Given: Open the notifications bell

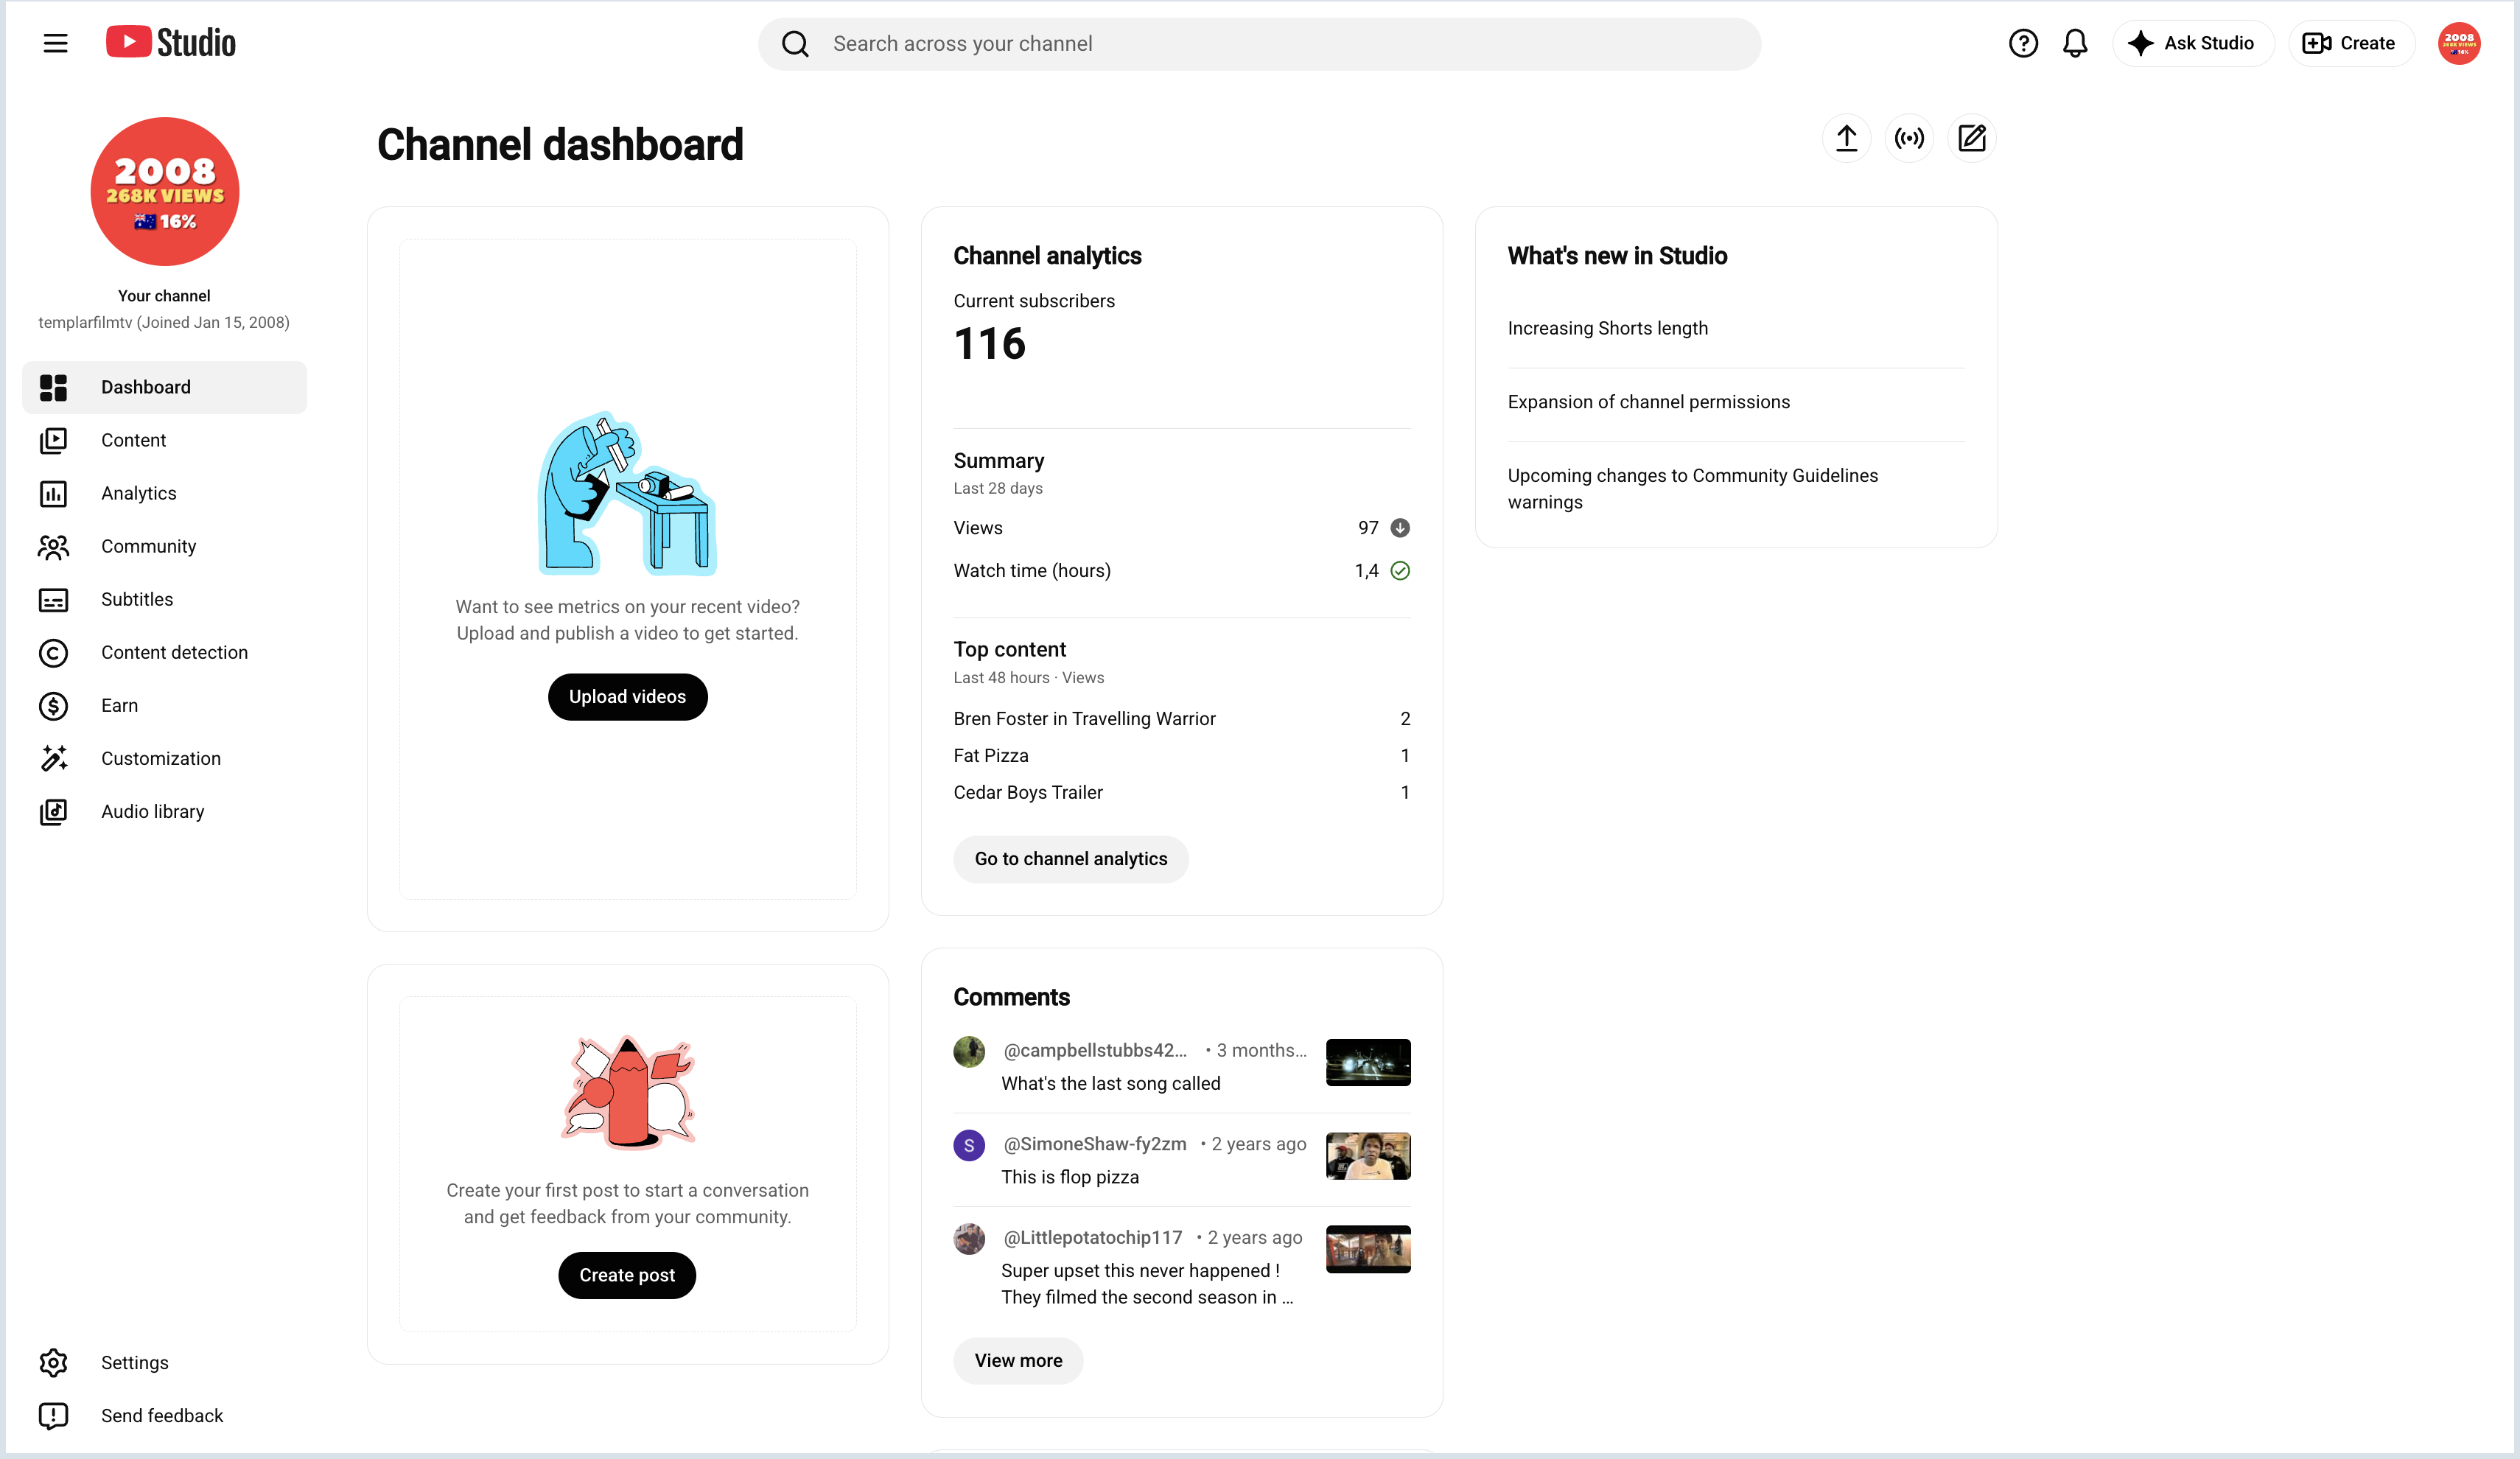Looking at the screenshot, I should [x=2075, y=43].
